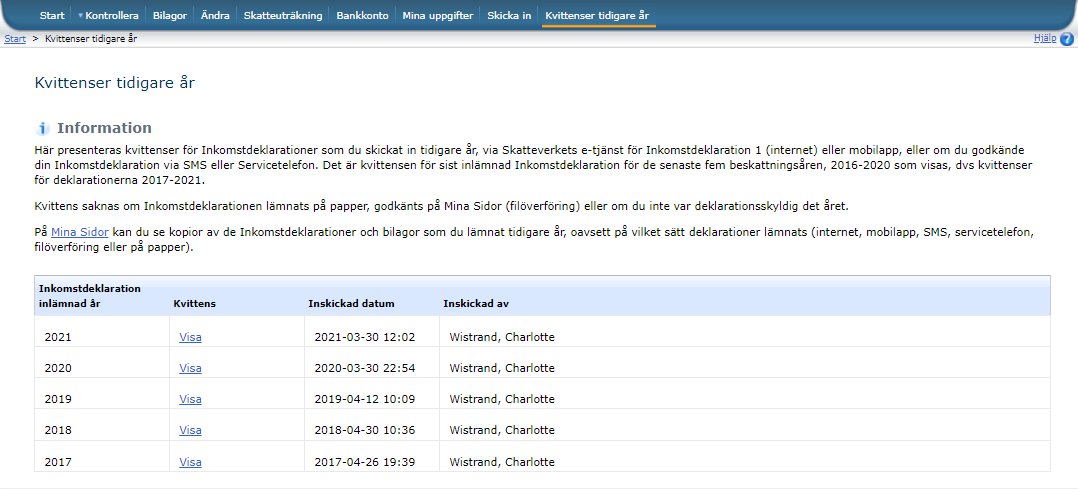Expand the Kontrollera dropdown menu
The height and width of the screenshot is (489, 1078).
pyautogui.click(x=108, y=16)
